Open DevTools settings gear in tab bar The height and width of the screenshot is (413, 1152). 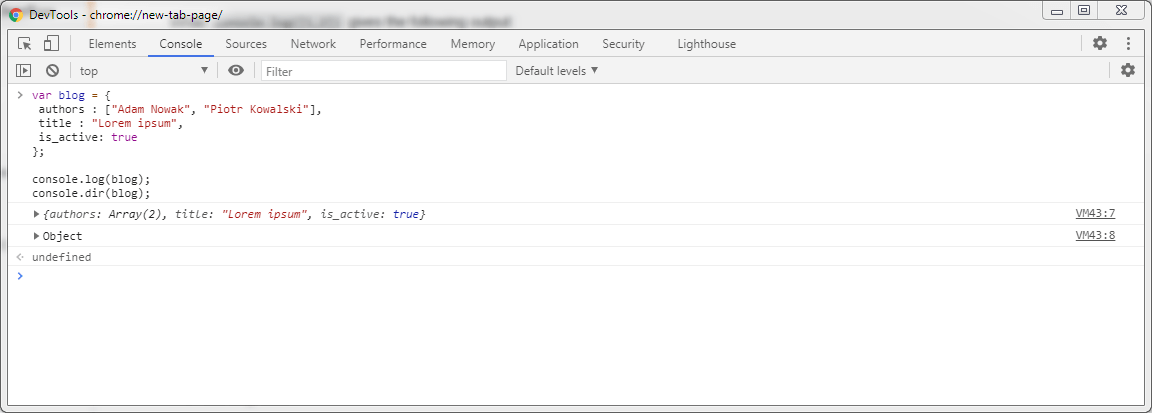point(1100,43)
